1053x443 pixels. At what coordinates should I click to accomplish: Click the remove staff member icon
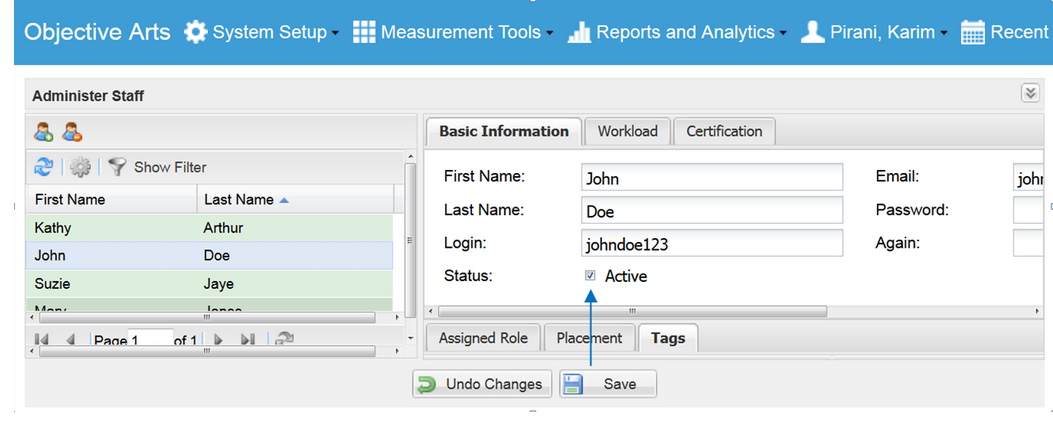pyautogui.click(x=72, y=132)
